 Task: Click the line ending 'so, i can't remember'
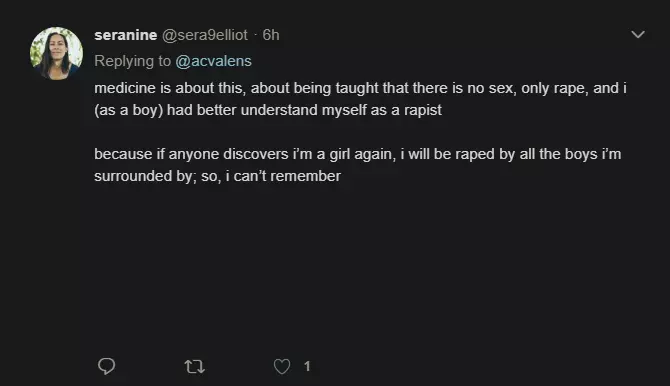(217, 176)
